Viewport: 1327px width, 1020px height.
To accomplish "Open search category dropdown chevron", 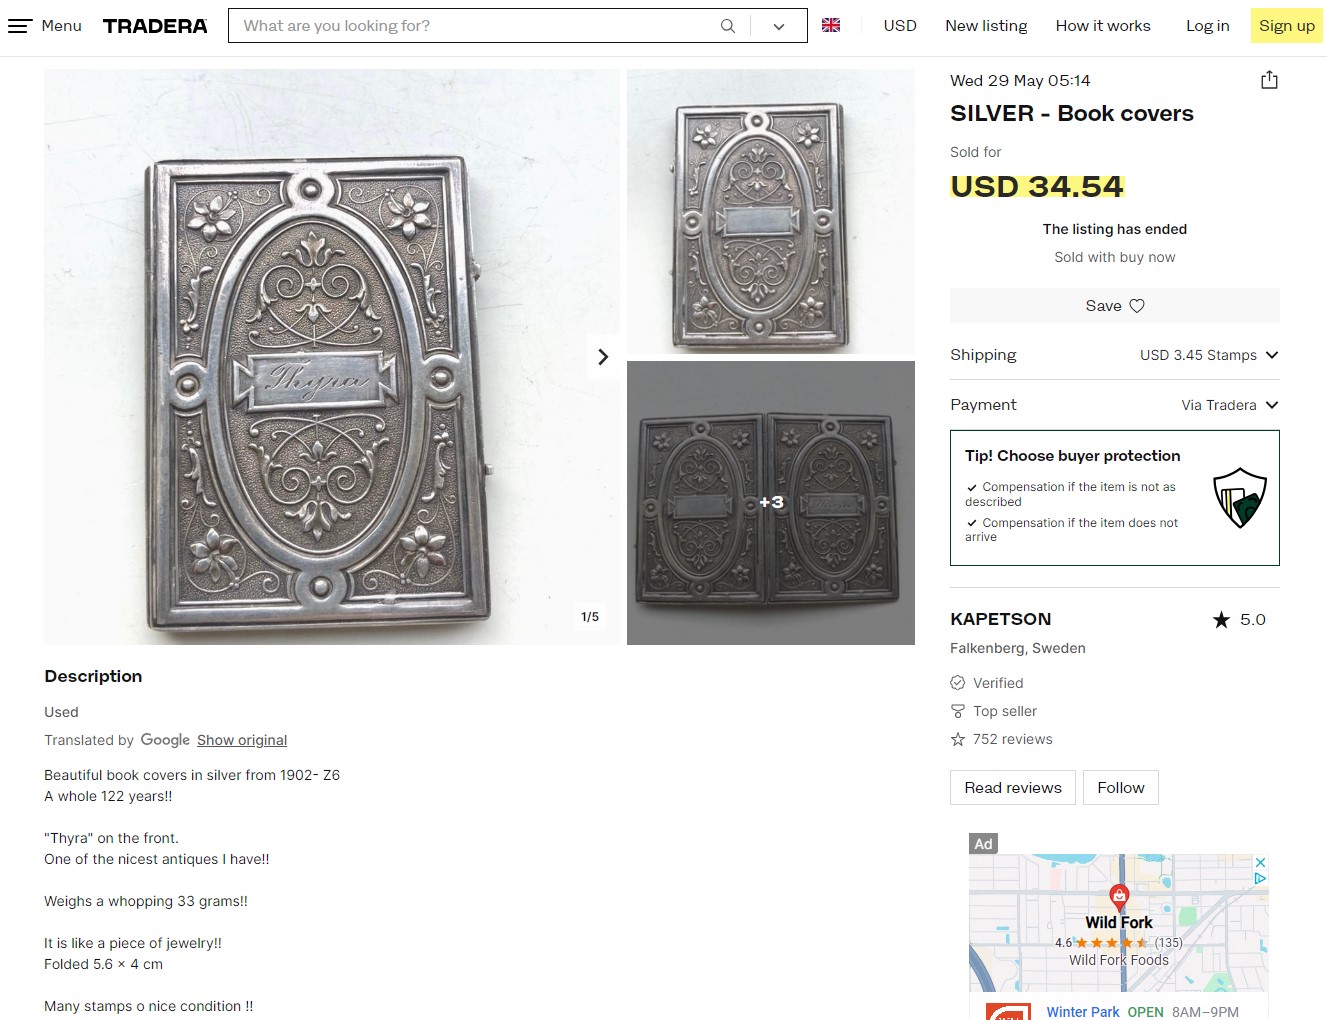I will pos(779,26).
